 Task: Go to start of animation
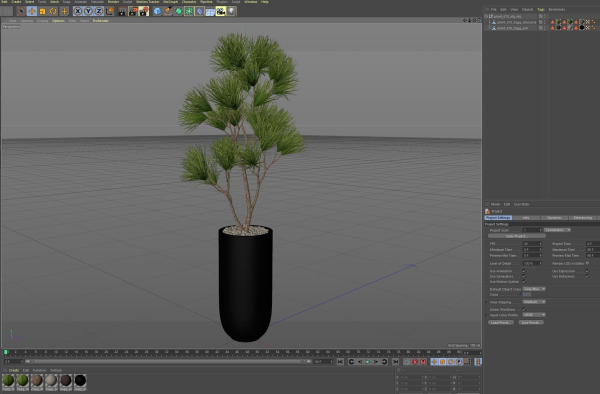(x=340, y=362)
